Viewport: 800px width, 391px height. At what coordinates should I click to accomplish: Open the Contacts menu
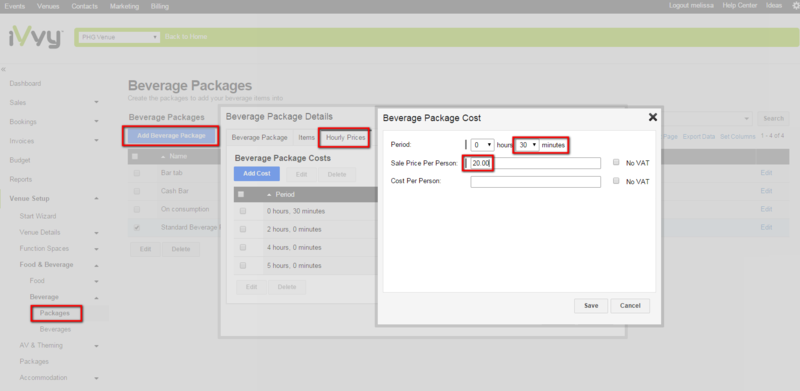click(x=84, y=7)
